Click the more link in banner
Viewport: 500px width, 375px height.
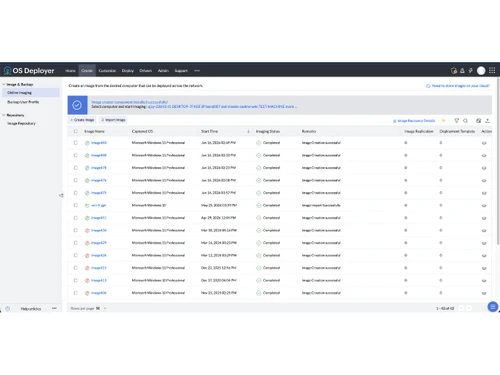coord(291,107)
